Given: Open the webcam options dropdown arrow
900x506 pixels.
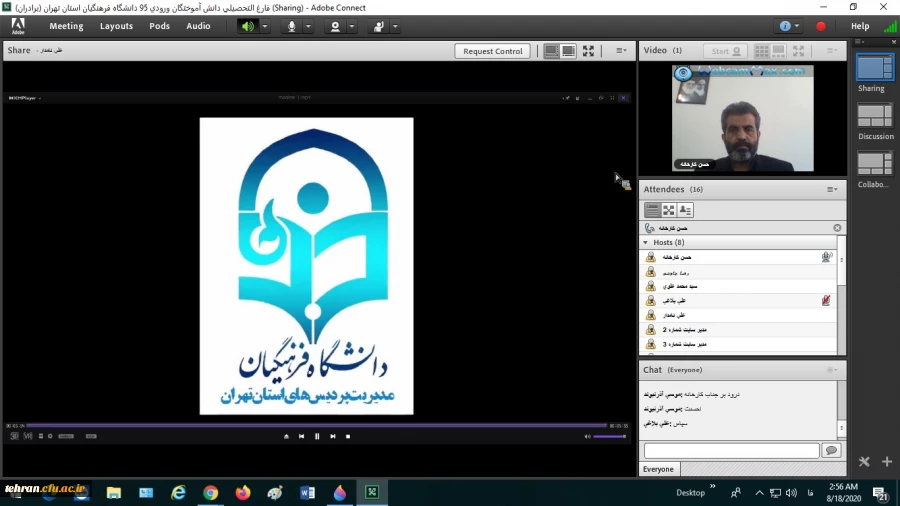Looking at the screenshot, I should pos(352,26).
